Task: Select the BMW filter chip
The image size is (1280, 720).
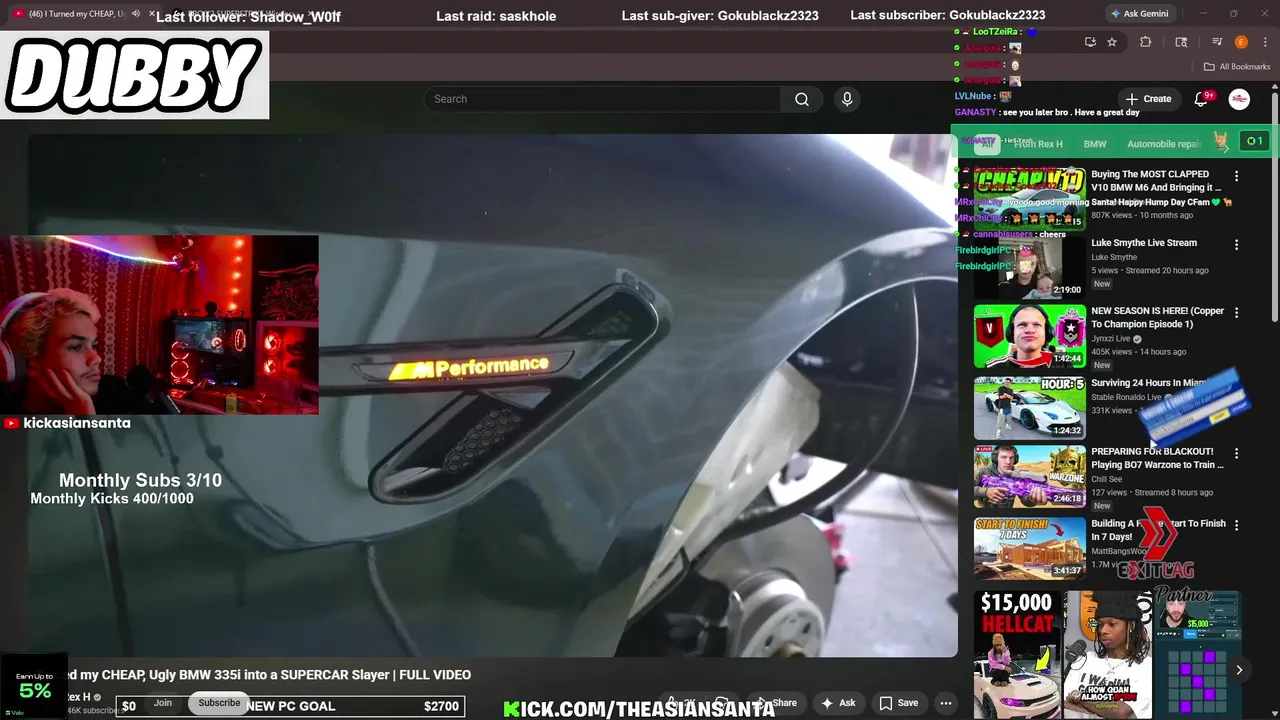Action: 1095,144
